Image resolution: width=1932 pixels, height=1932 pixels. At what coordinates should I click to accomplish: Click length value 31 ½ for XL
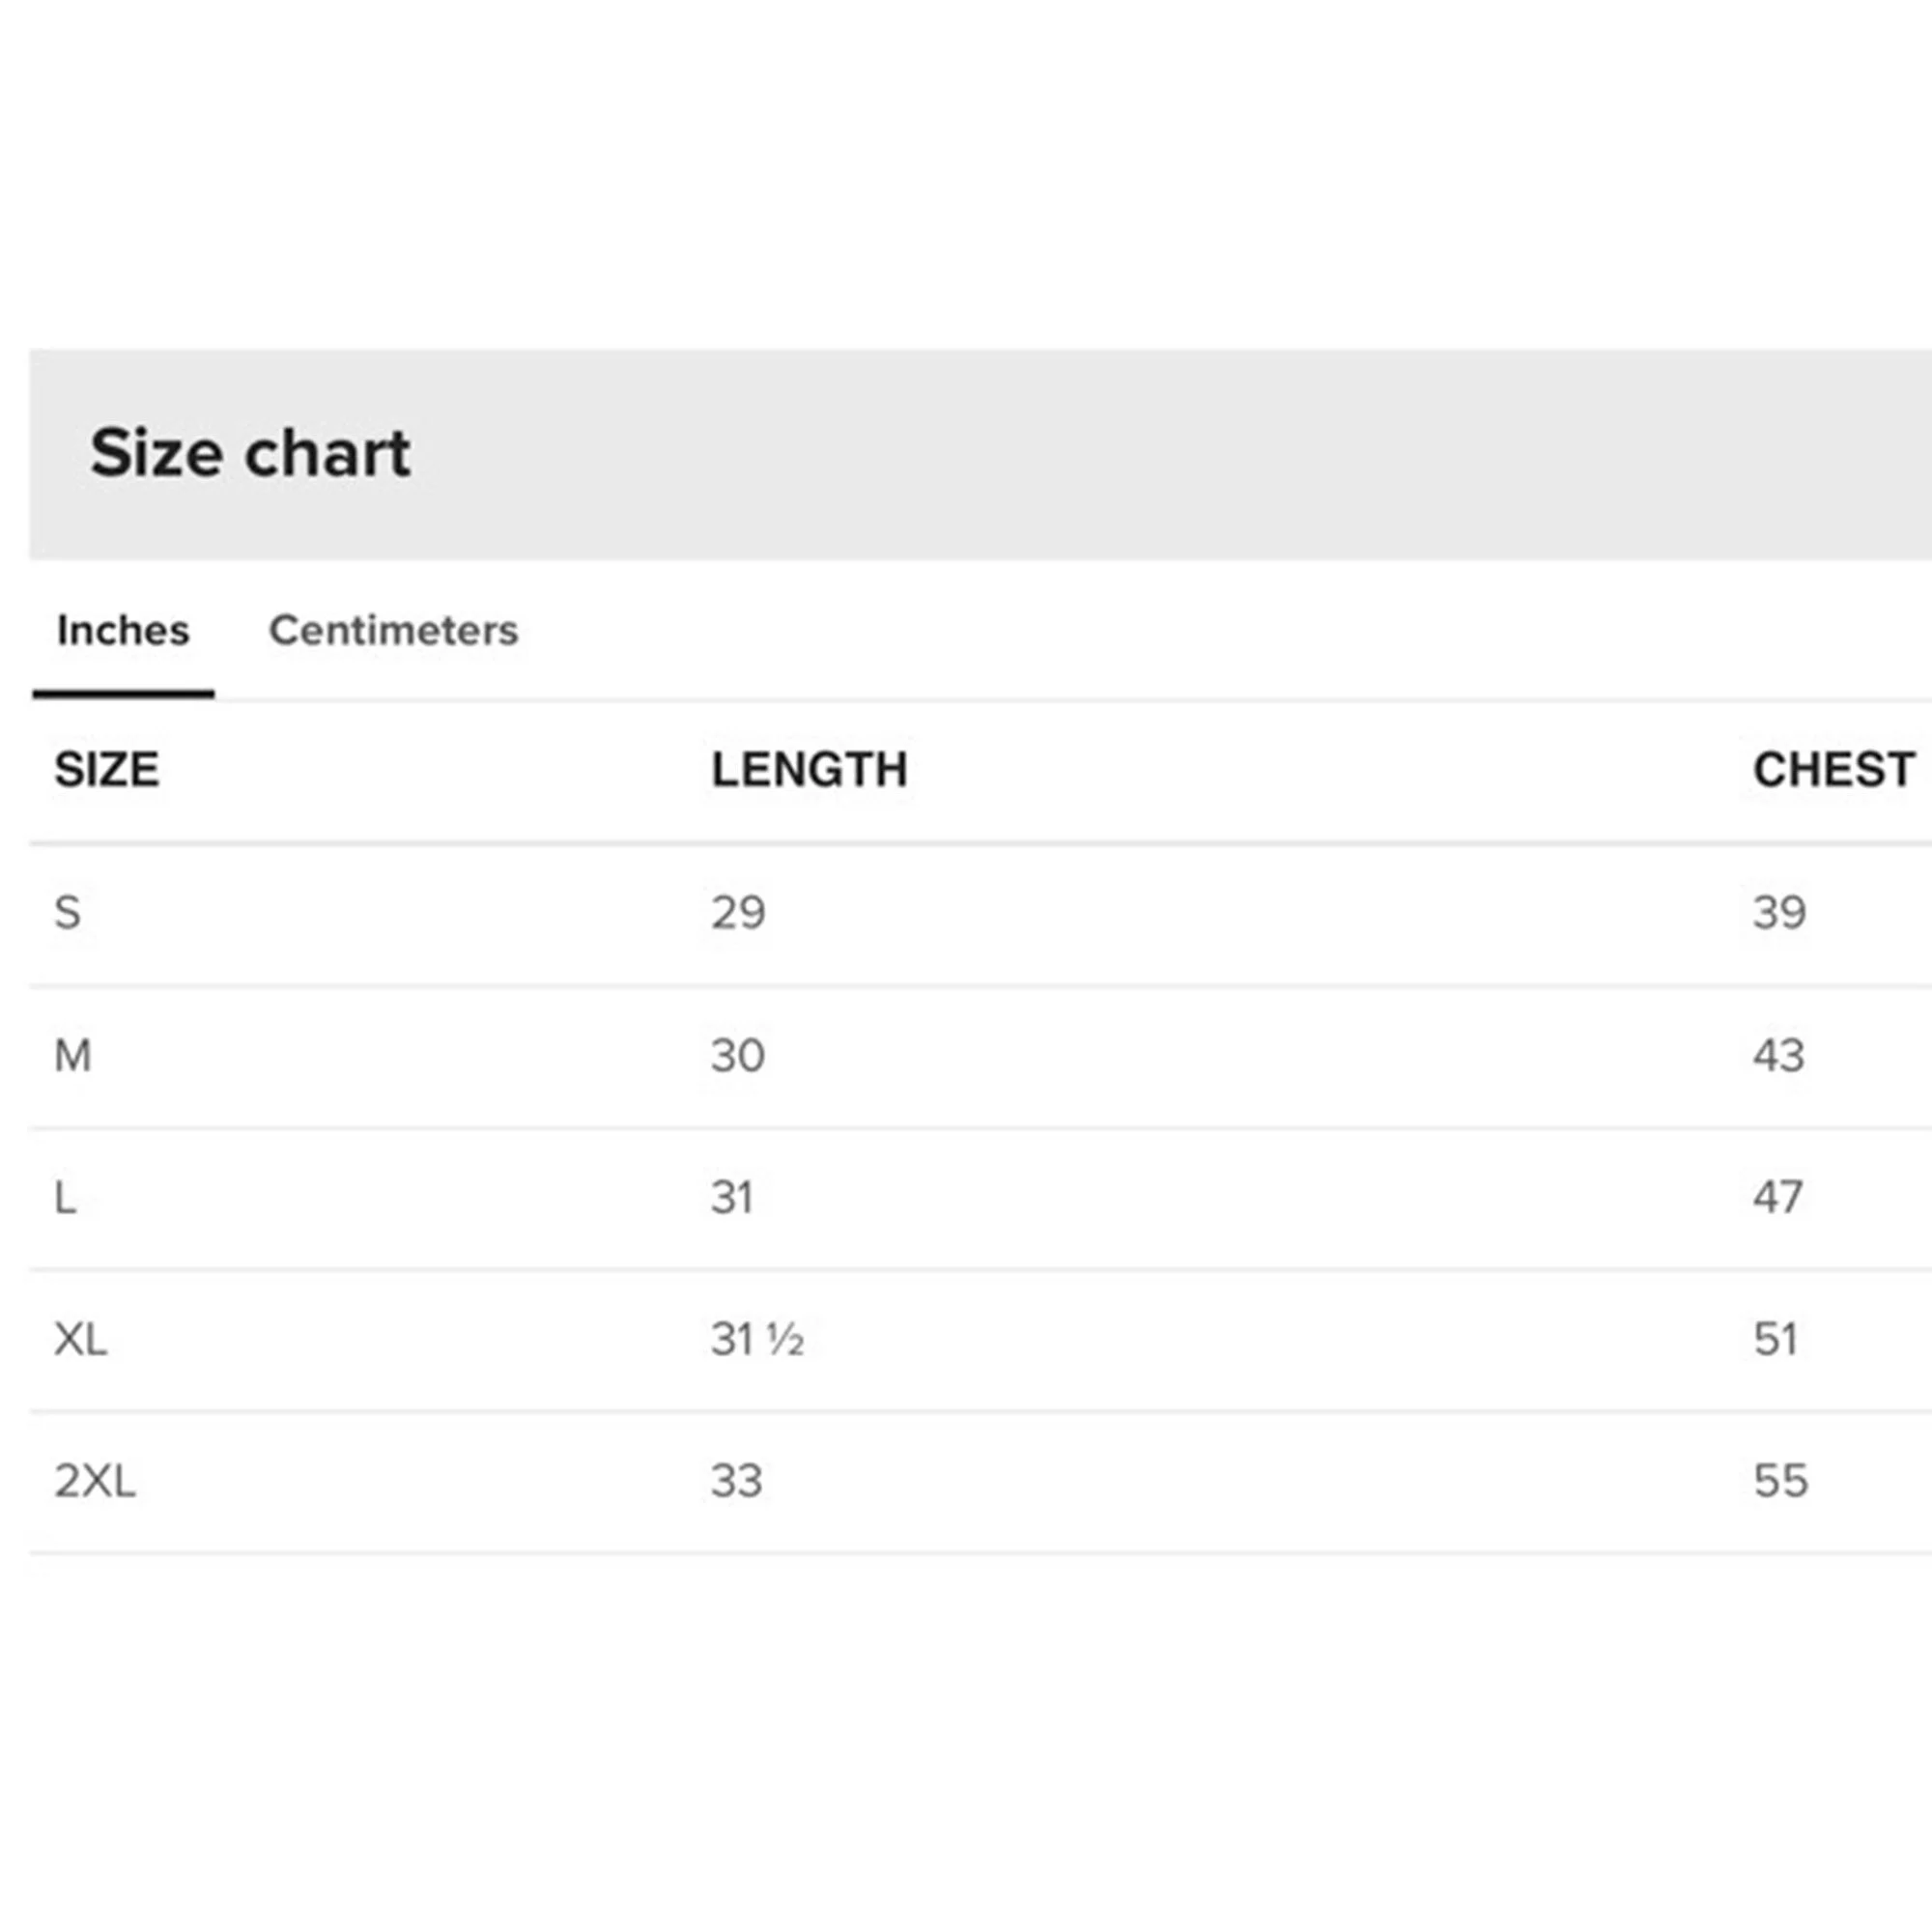tap(757, 1339)
